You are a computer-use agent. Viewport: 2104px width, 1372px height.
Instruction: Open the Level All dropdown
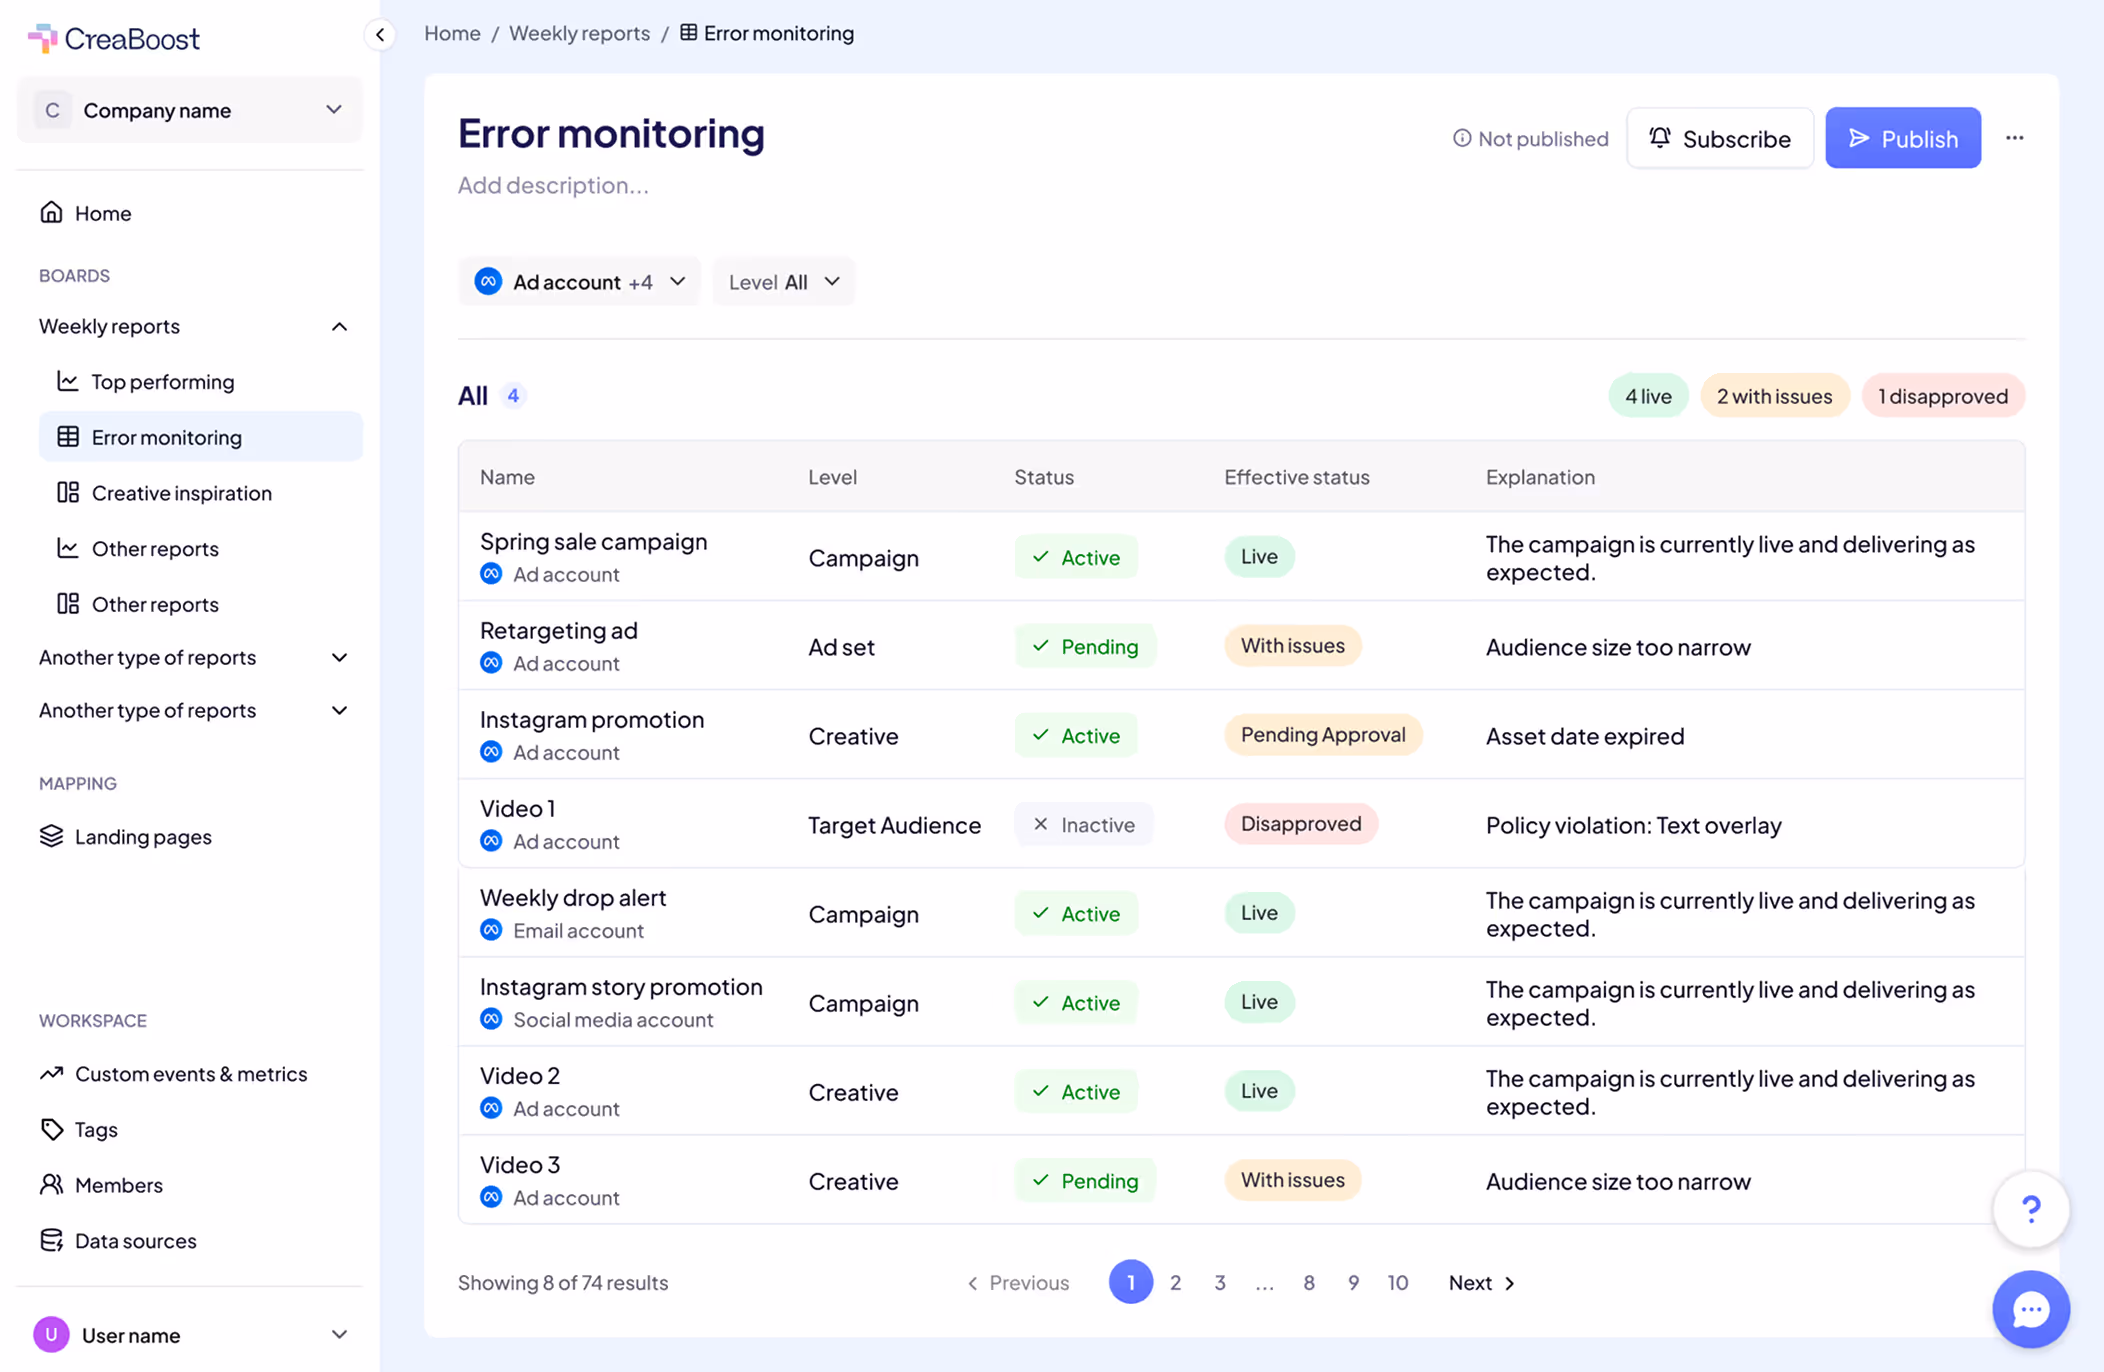(784, 282)
